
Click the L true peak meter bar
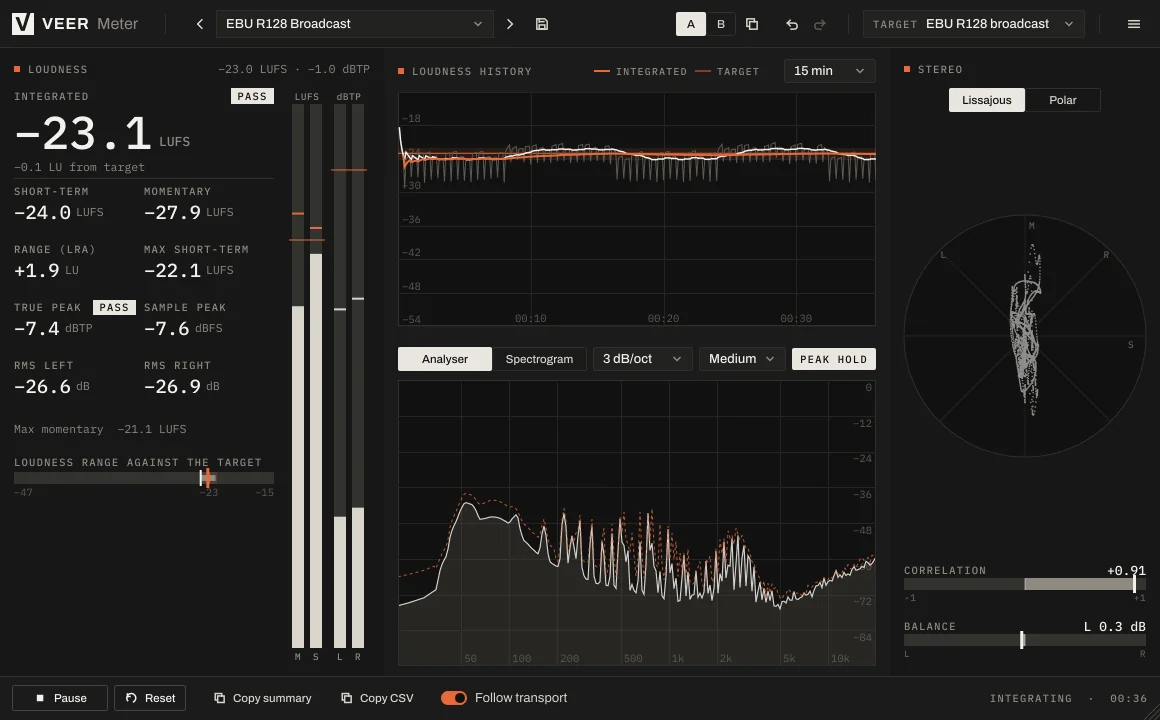[340, 376]
